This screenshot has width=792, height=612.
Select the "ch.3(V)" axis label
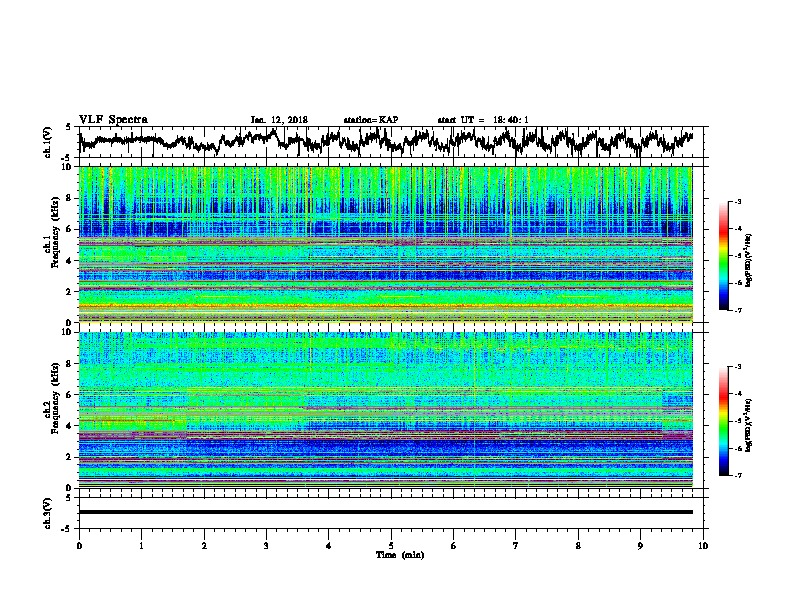[x=48, y=513]
